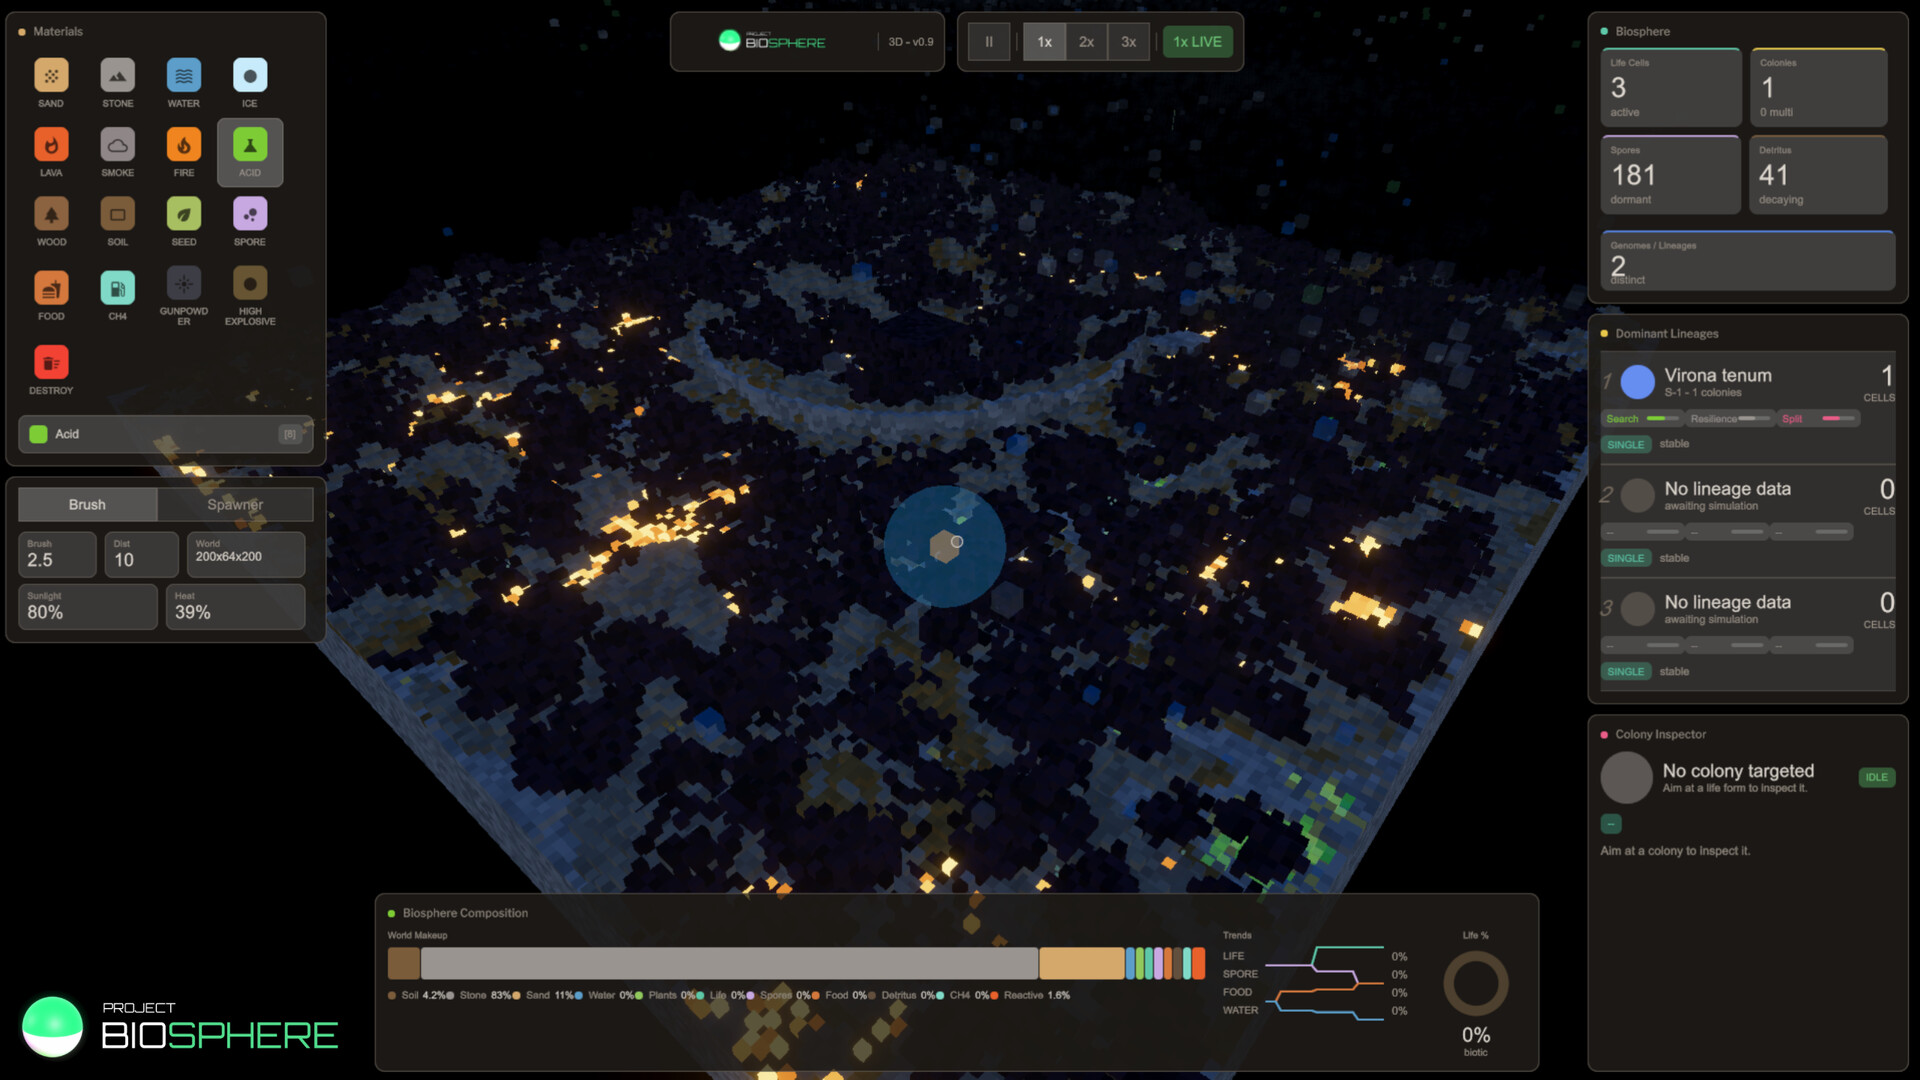Open the Acid material selector bar

click(165, 434)
